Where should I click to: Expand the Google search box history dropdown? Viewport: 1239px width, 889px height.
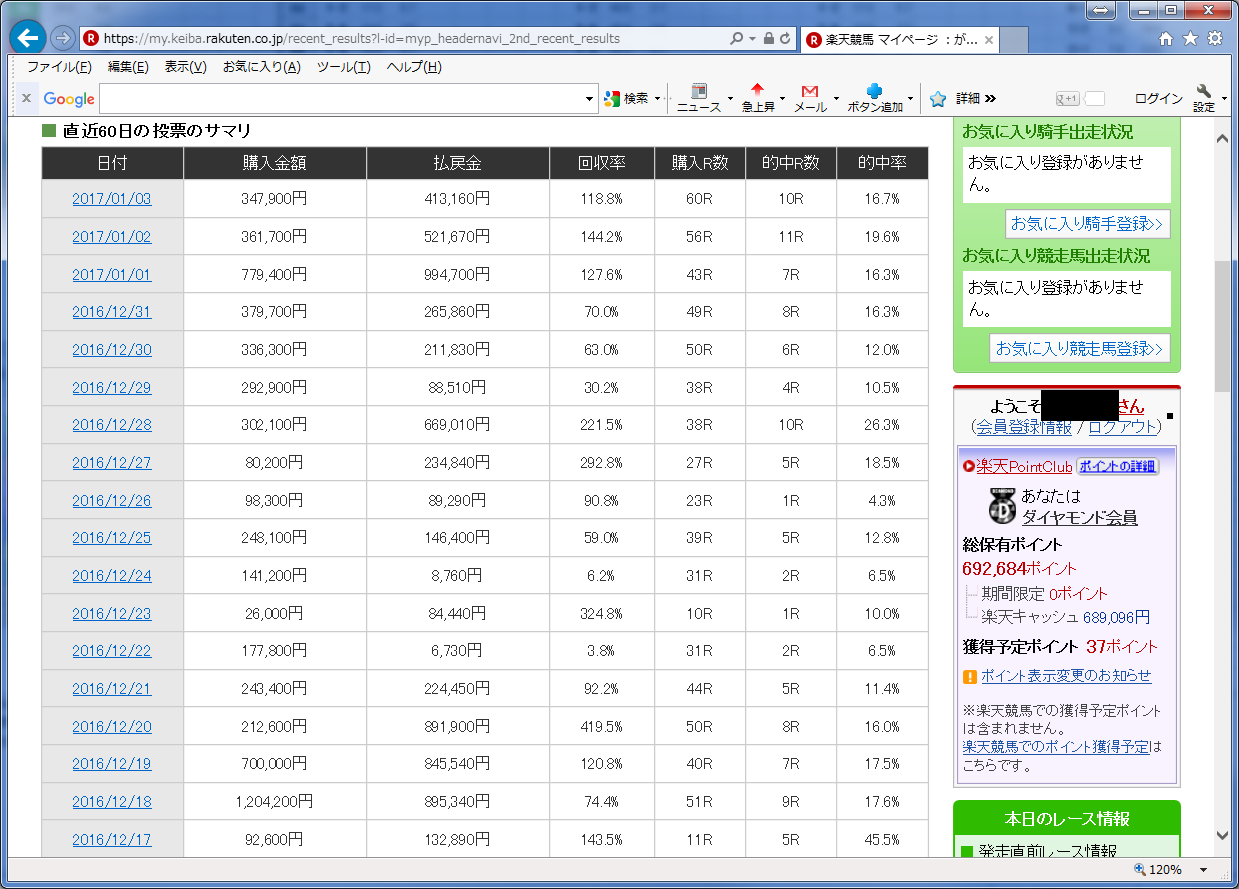click(590, 98)
